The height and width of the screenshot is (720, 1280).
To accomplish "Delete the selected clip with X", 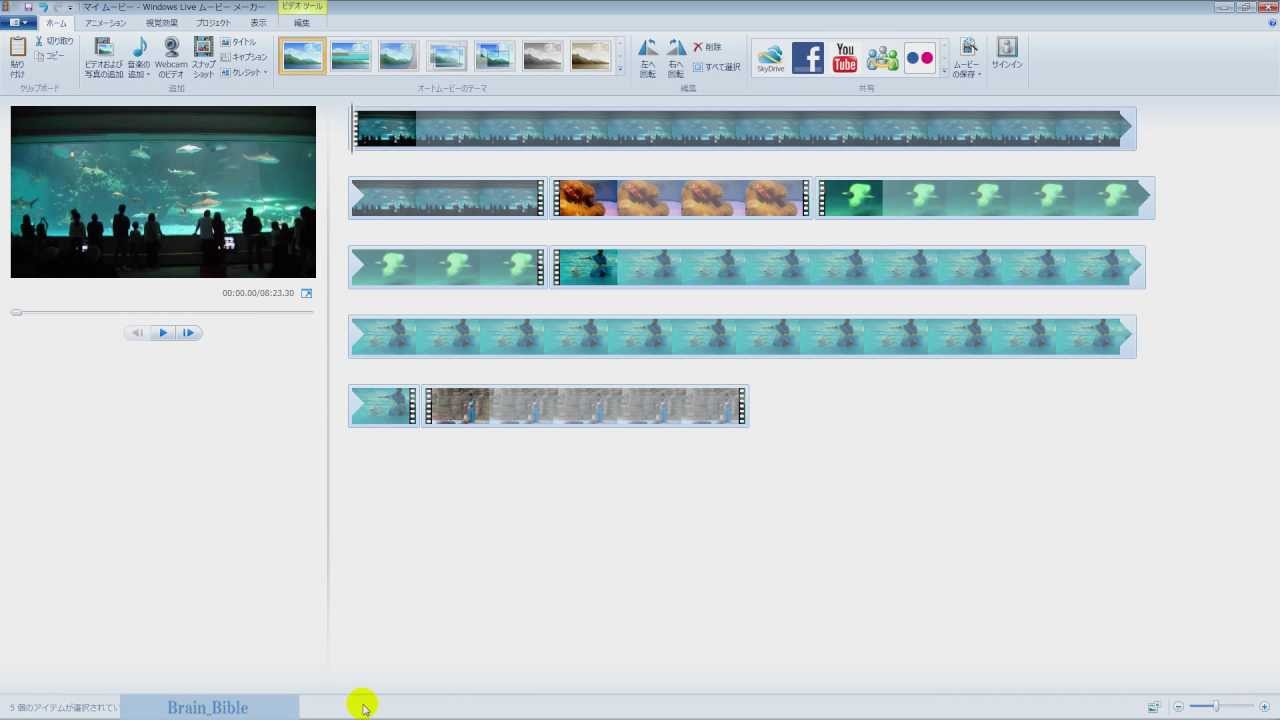I will 707,47.
